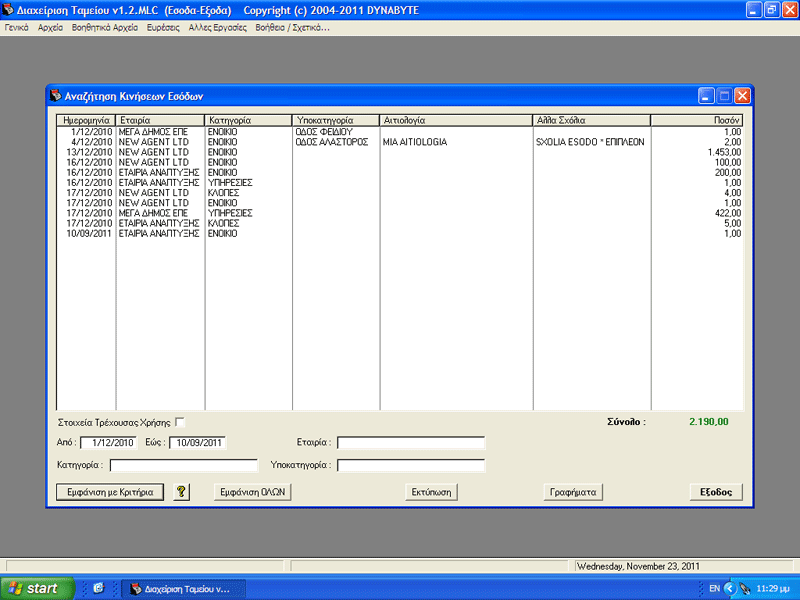This screenshot has width=800, height=600.
Task: Click the Εταιρία column header
Action: (x=160, y=120)
